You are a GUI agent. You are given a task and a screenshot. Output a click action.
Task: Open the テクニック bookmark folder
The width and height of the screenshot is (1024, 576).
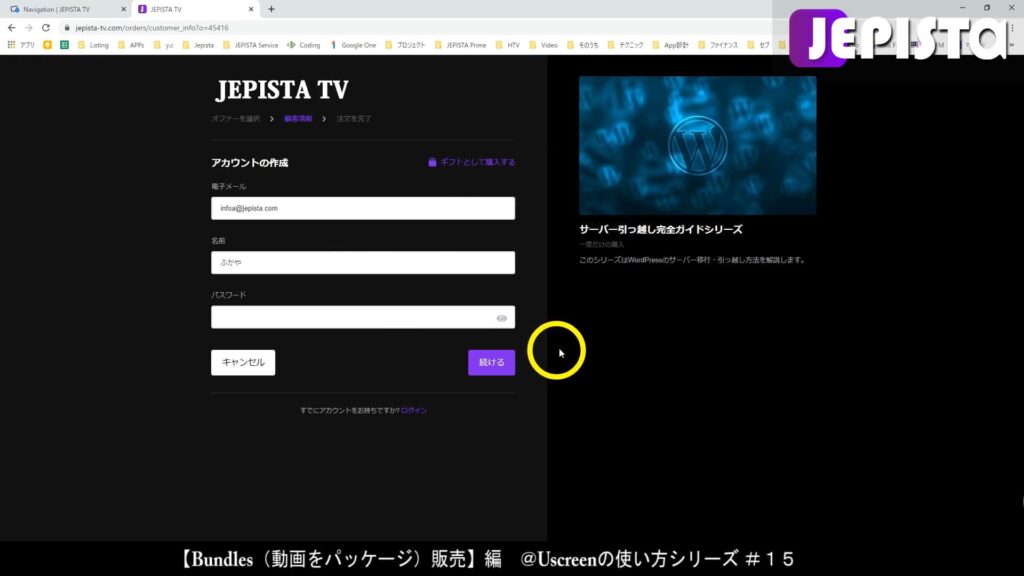(x=625, y=45)
